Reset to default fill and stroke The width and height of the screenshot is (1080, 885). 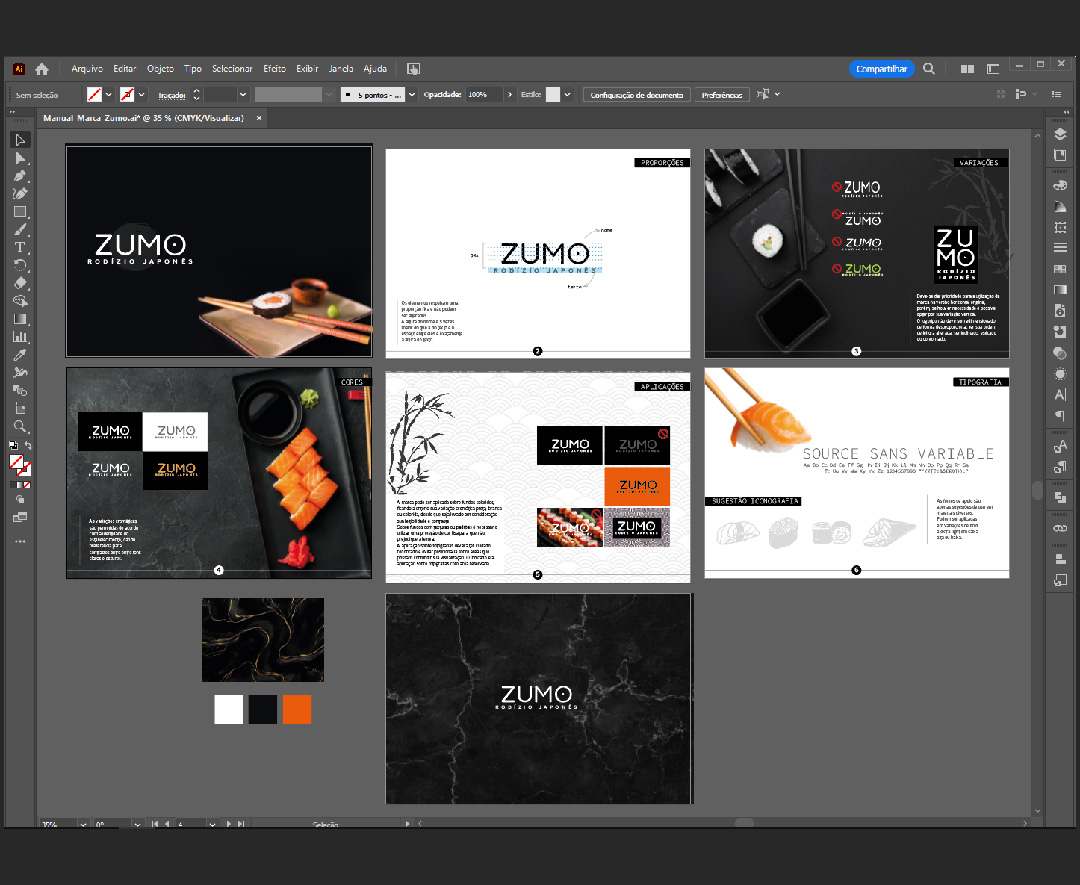pos(13,446)
